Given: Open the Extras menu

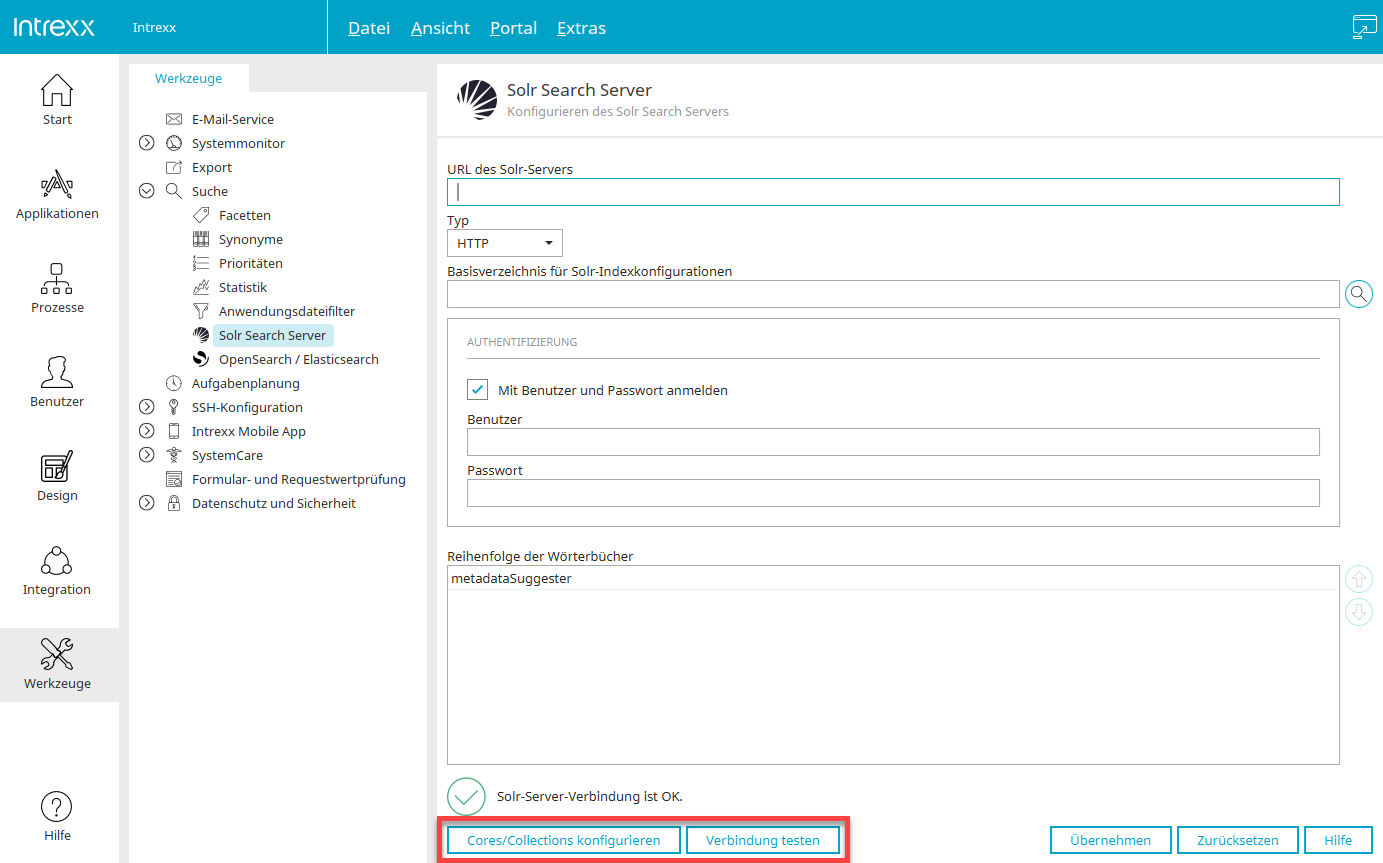Looking at the screenshot, I should [581, 28].
